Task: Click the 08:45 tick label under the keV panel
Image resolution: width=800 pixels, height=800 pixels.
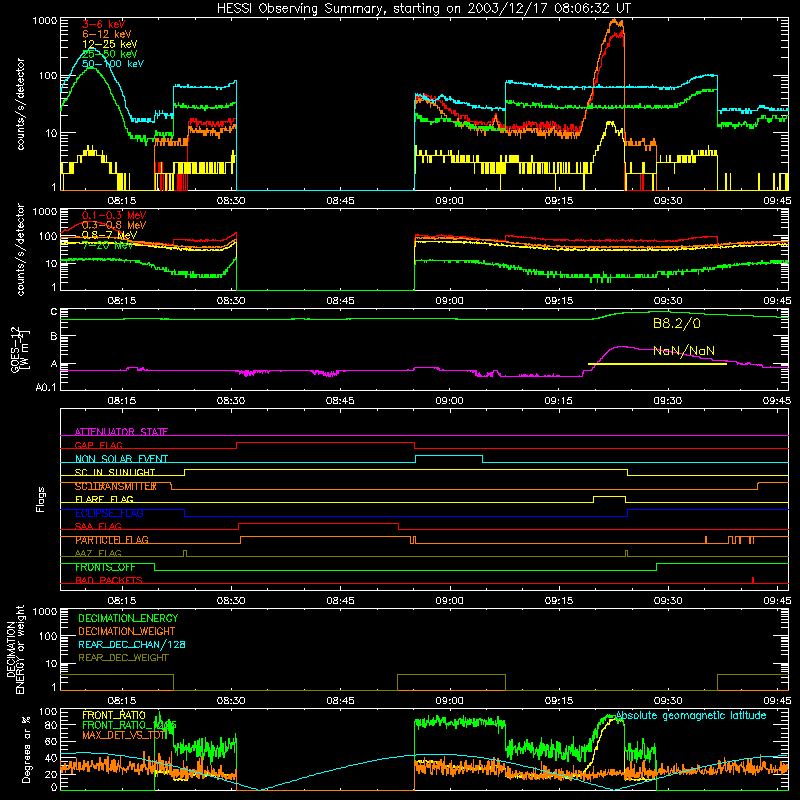Action: coord(340,201)
